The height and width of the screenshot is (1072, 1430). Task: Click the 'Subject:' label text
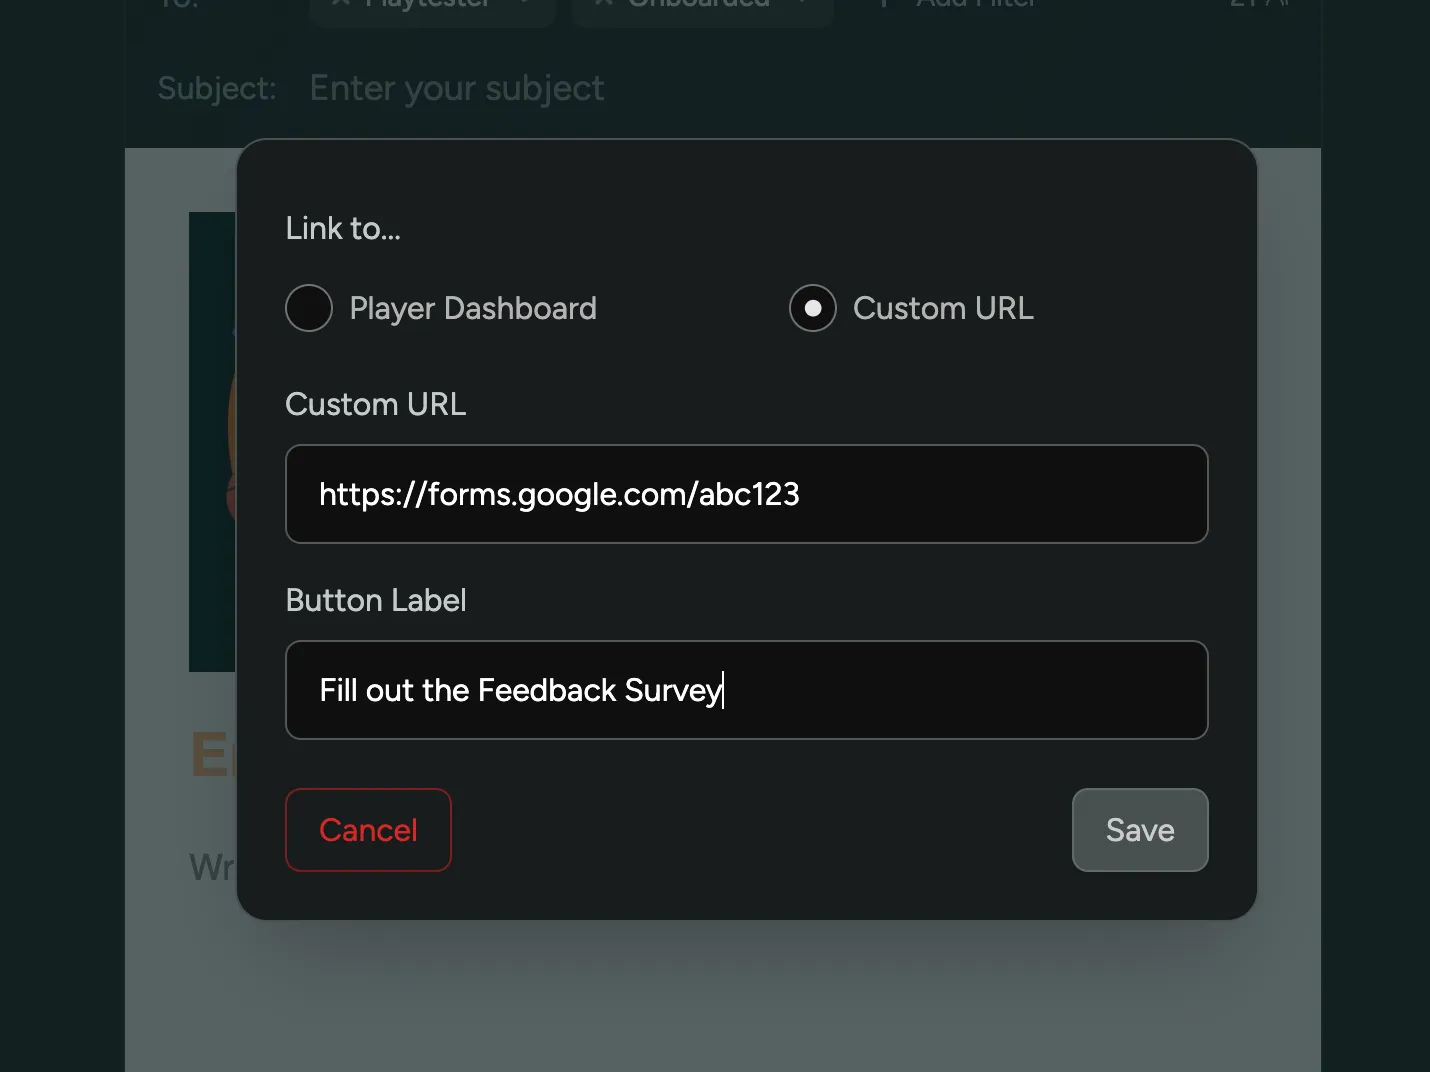(216, 88)
